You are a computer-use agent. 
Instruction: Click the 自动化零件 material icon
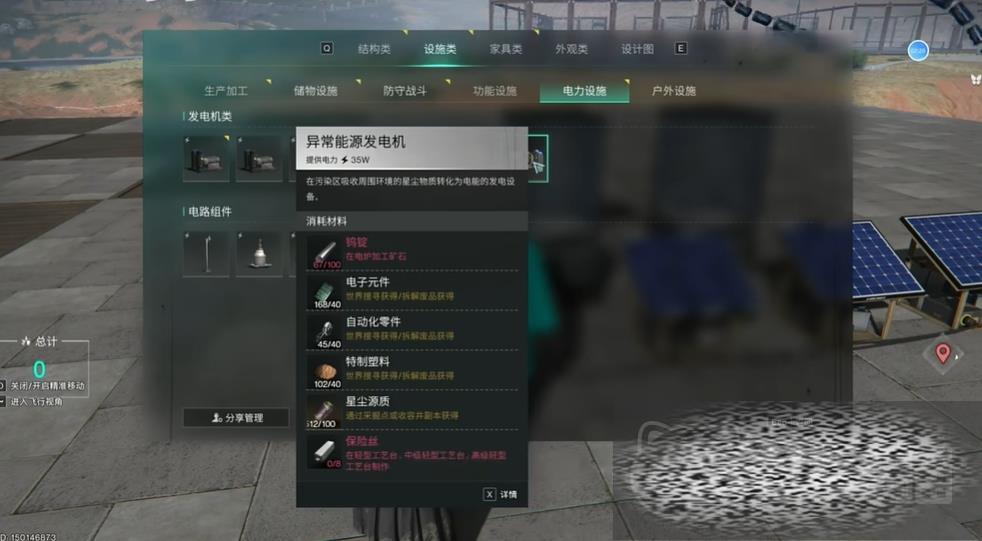tap(326, 332)
